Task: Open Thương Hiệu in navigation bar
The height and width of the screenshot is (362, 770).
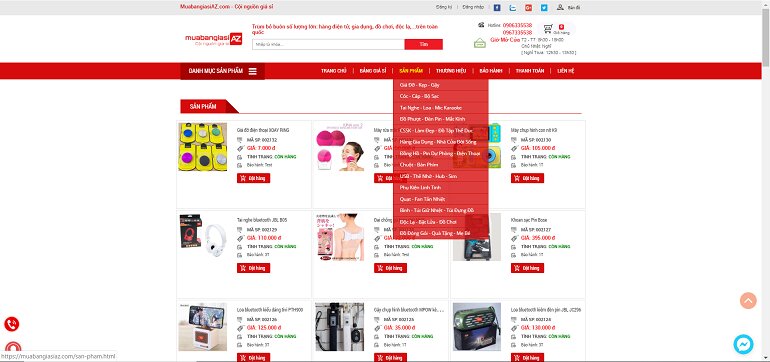Action: click(451, 71)
